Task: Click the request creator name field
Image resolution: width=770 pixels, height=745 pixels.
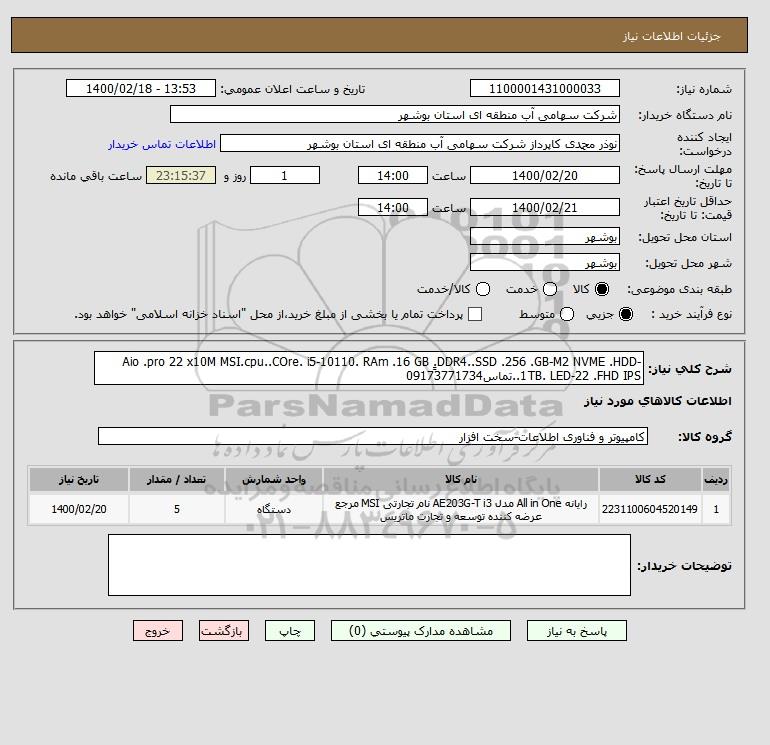Action: pos(420,143)
